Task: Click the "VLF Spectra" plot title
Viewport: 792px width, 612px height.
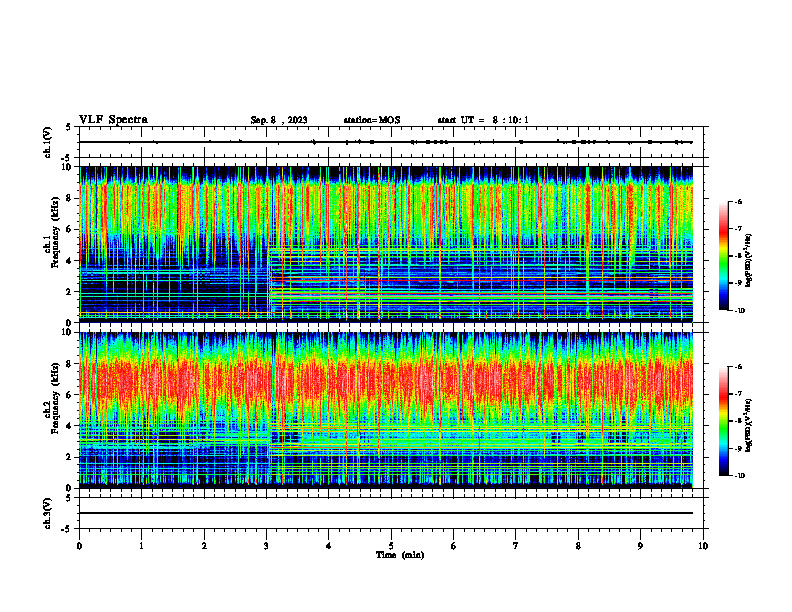Action: (x=113, y=120)
